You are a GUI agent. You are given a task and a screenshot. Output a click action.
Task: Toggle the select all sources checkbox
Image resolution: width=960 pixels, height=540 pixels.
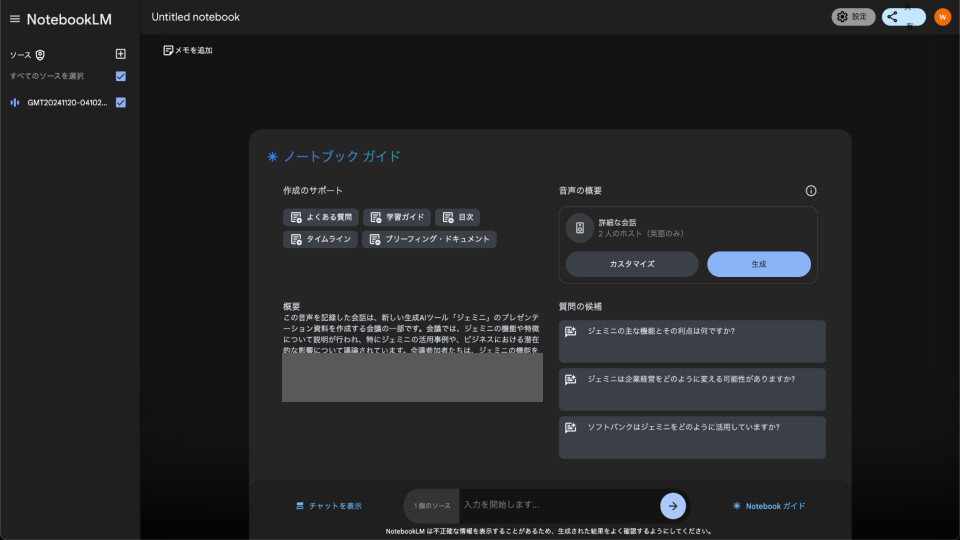point(121,76)
